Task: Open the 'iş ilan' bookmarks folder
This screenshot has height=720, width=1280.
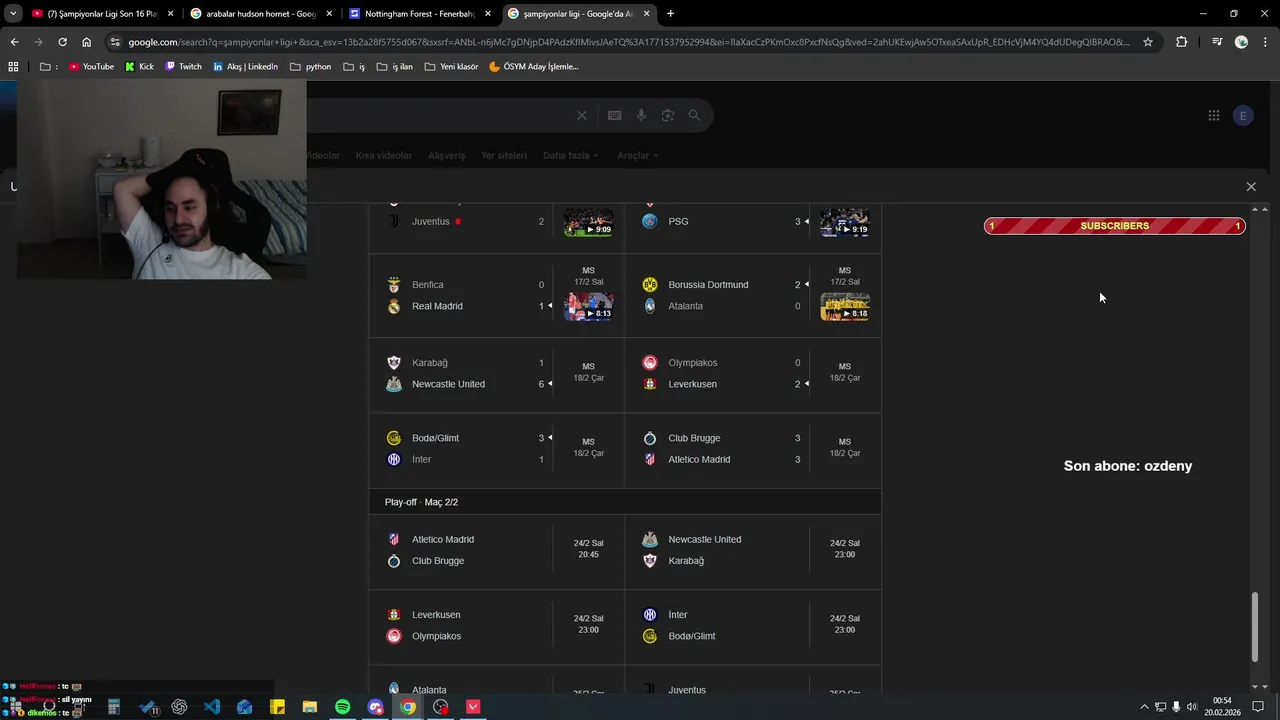Action: (394, 67)
